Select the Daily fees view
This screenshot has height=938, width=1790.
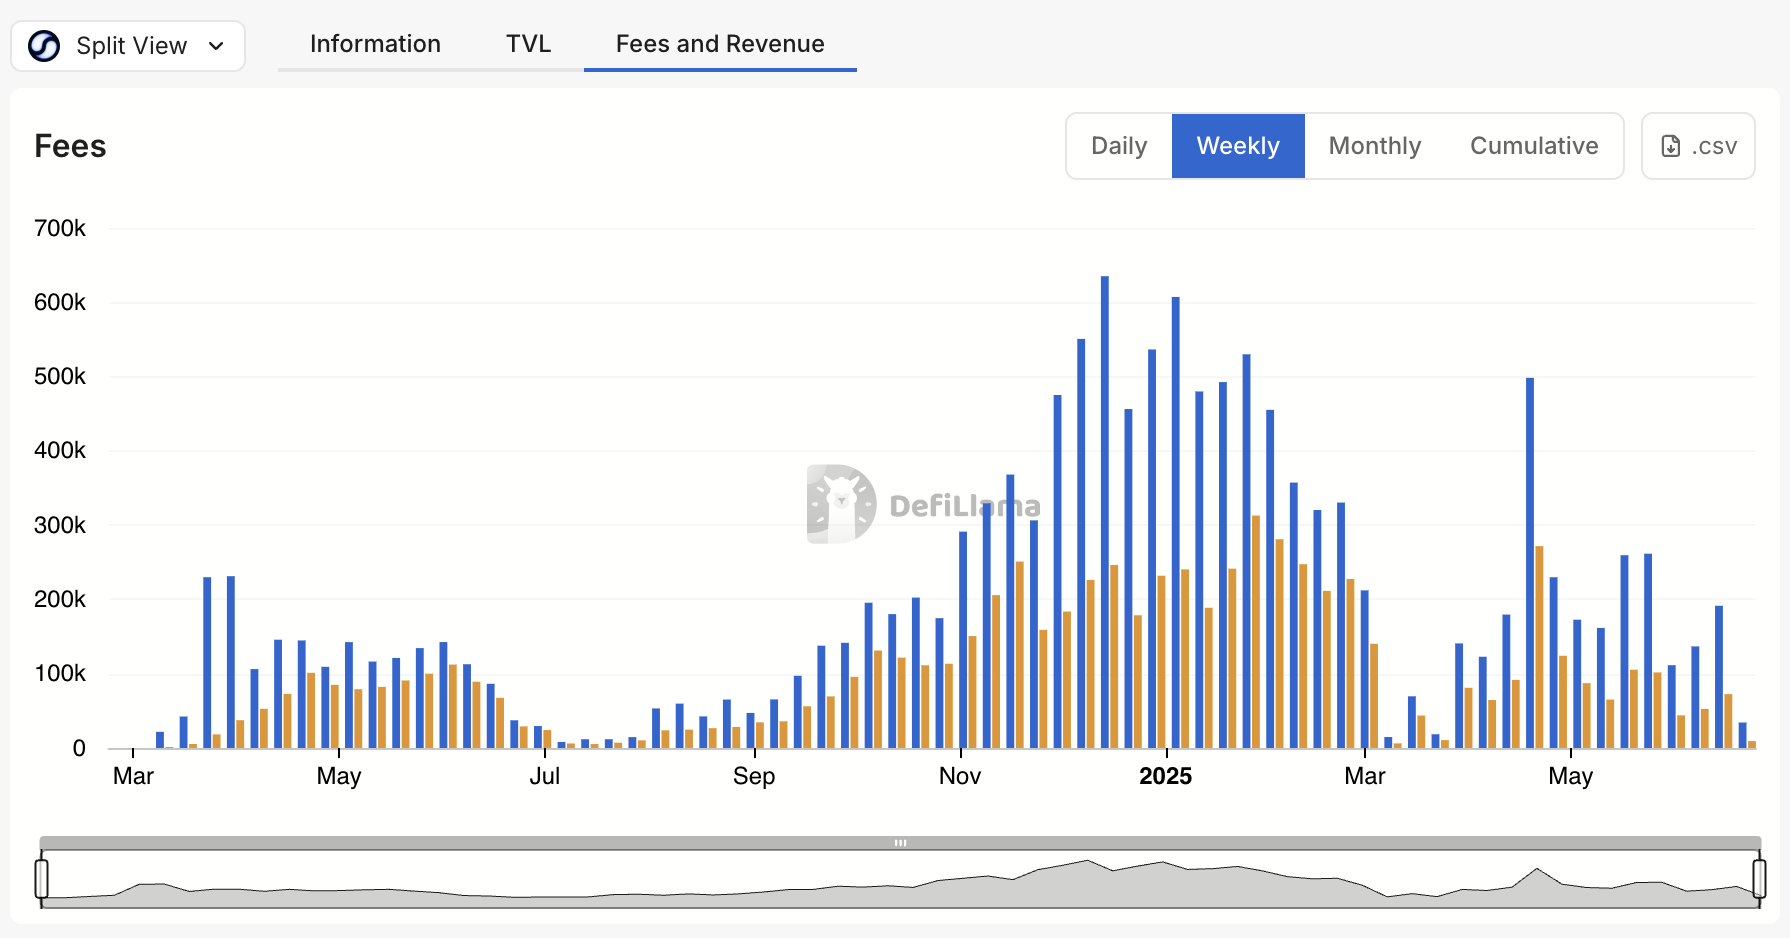[x=1118, y=145]
